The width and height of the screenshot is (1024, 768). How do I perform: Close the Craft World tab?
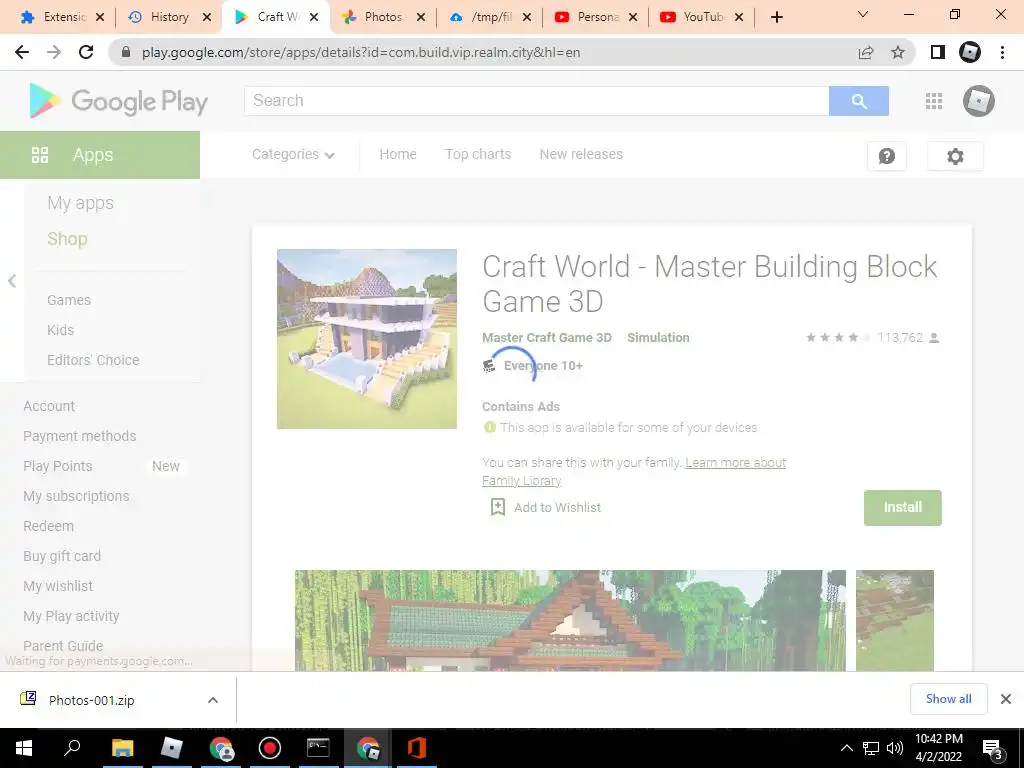314,18
